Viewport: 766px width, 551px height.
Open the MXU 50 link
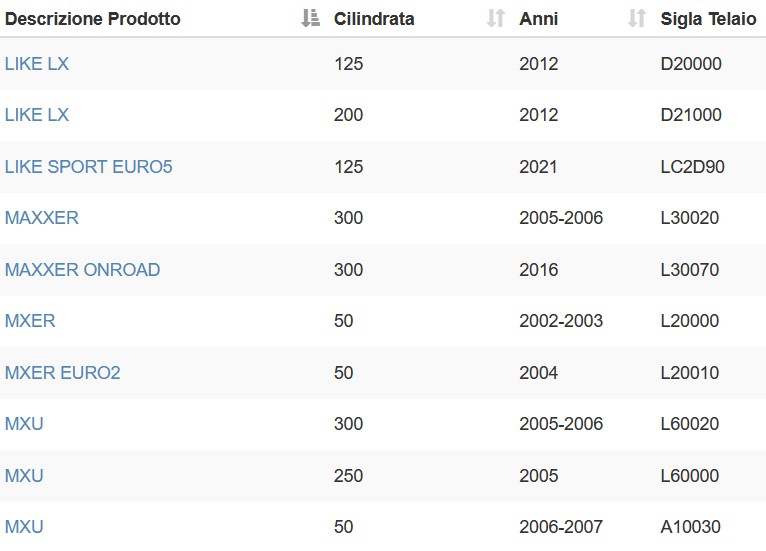click(24, 527)
